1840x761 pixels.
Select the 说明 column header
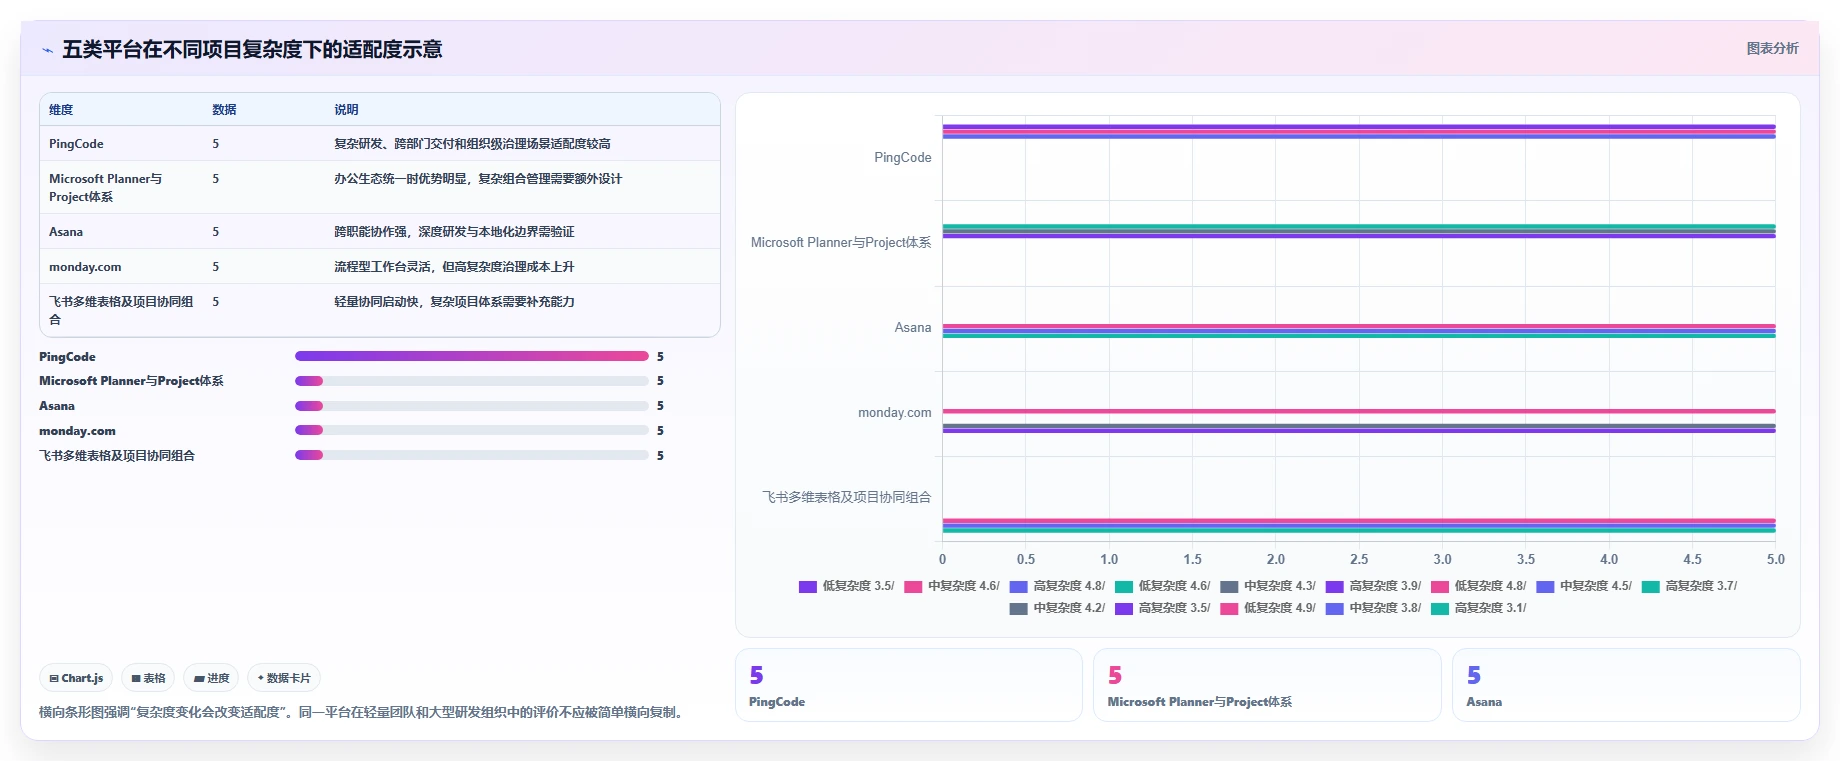click(346, 110)
